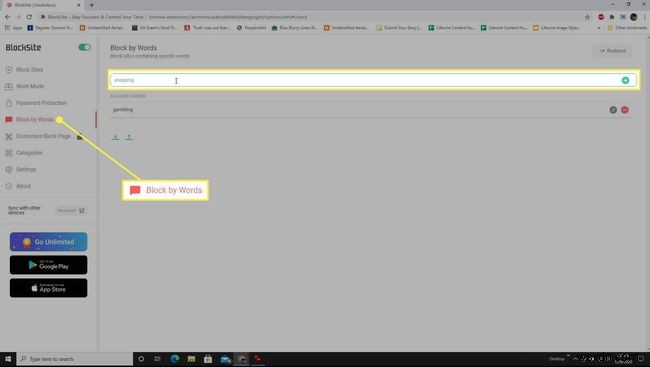
Task: Open the Apps bookmark shortcut
Action: click(x=13, y=28)
